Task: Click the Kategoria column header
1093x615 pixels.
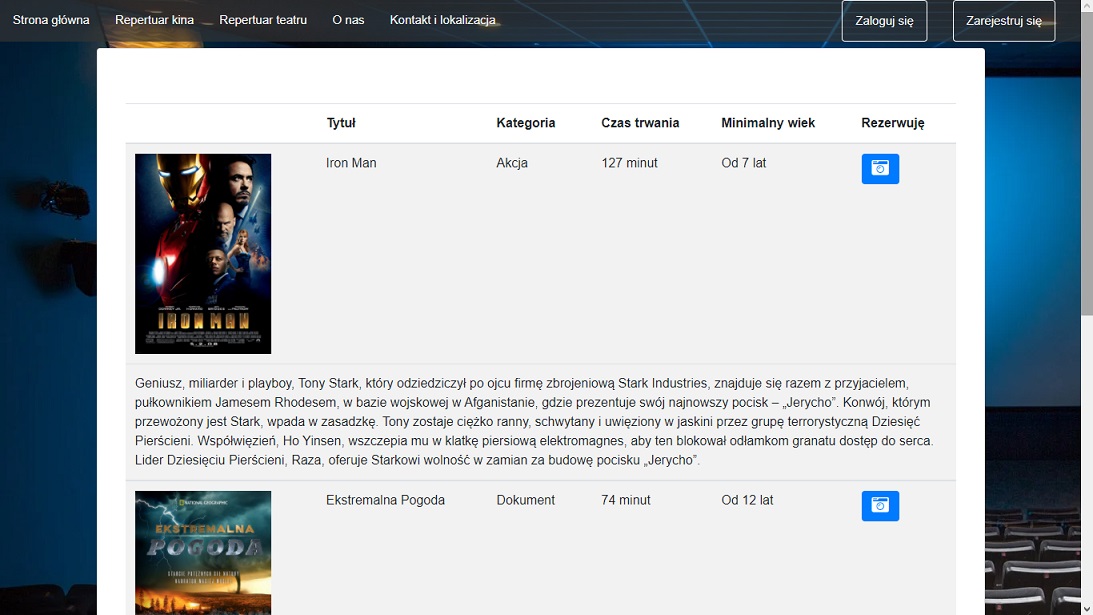Action: click(x=526, y=123)
